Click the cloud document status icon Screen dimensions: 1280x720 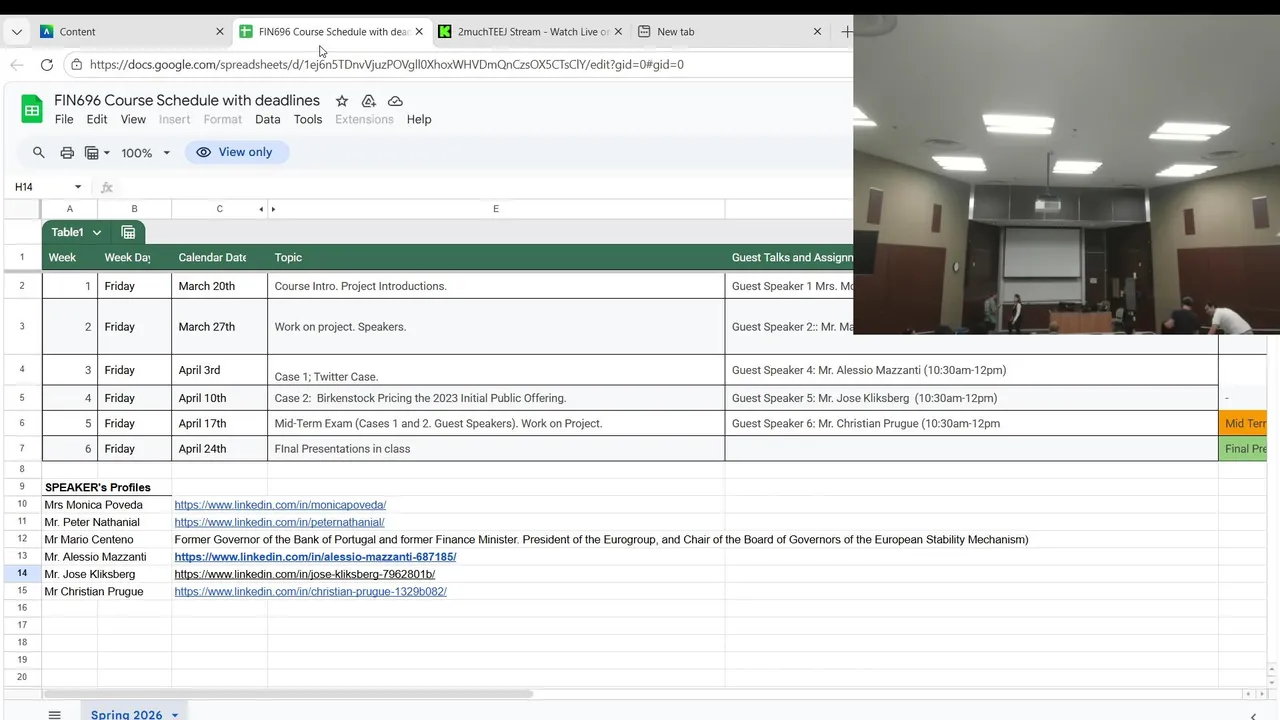395,101
